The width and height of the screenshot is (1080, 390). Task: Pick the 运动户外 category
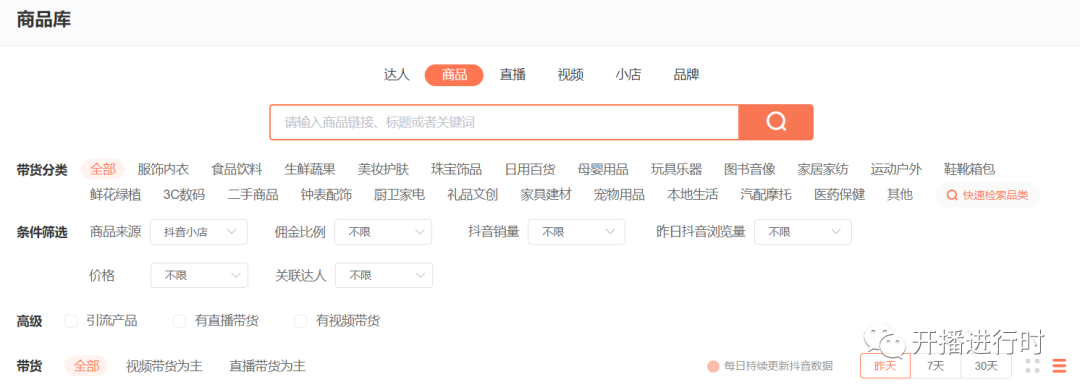pyautogui.click(x=896, y=169)
